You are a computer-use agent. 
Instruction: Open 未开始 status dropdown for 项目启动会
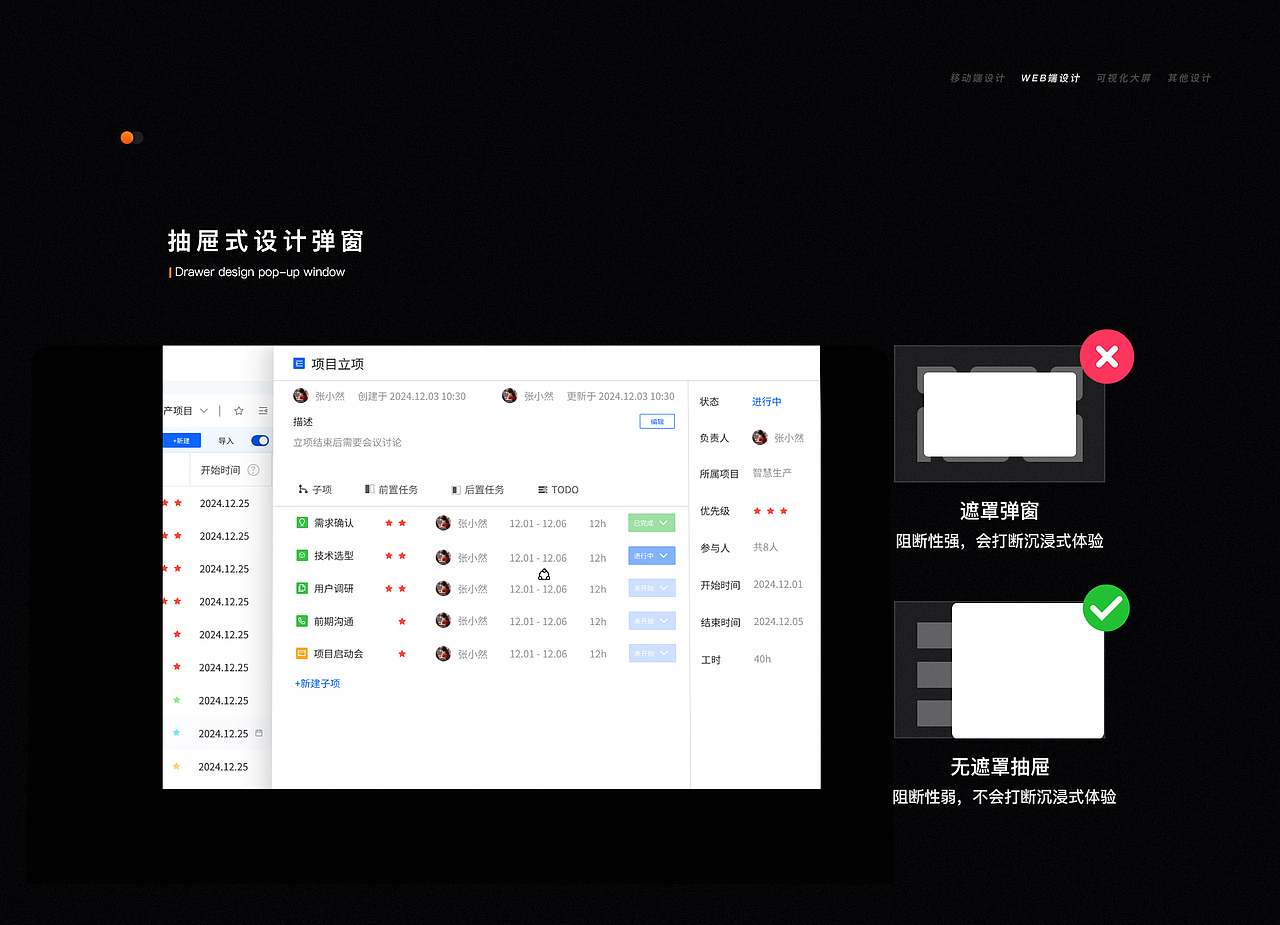[652, 653]
